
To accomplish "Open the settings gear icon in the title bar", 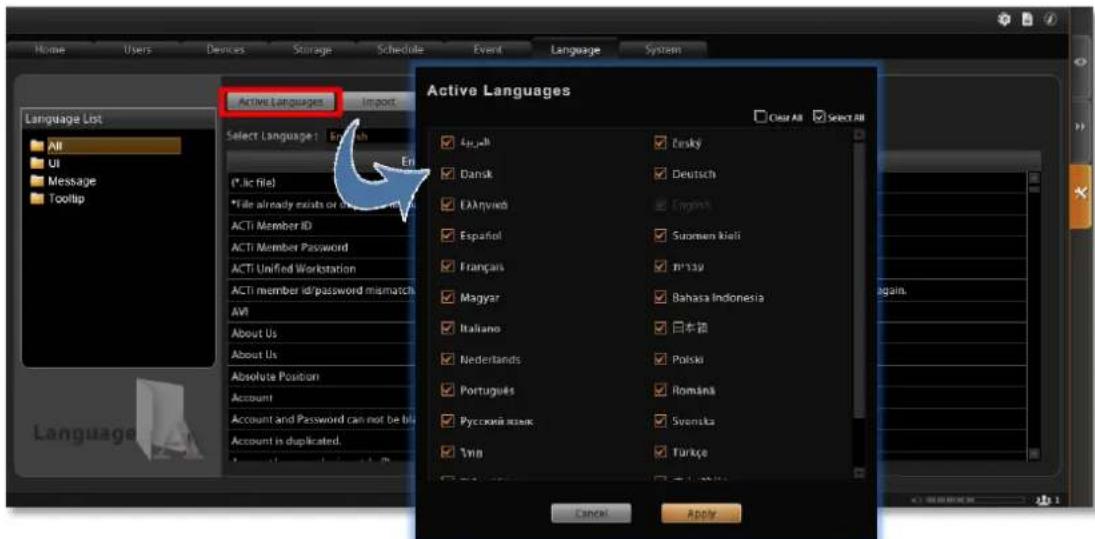I will point(1005,20).
